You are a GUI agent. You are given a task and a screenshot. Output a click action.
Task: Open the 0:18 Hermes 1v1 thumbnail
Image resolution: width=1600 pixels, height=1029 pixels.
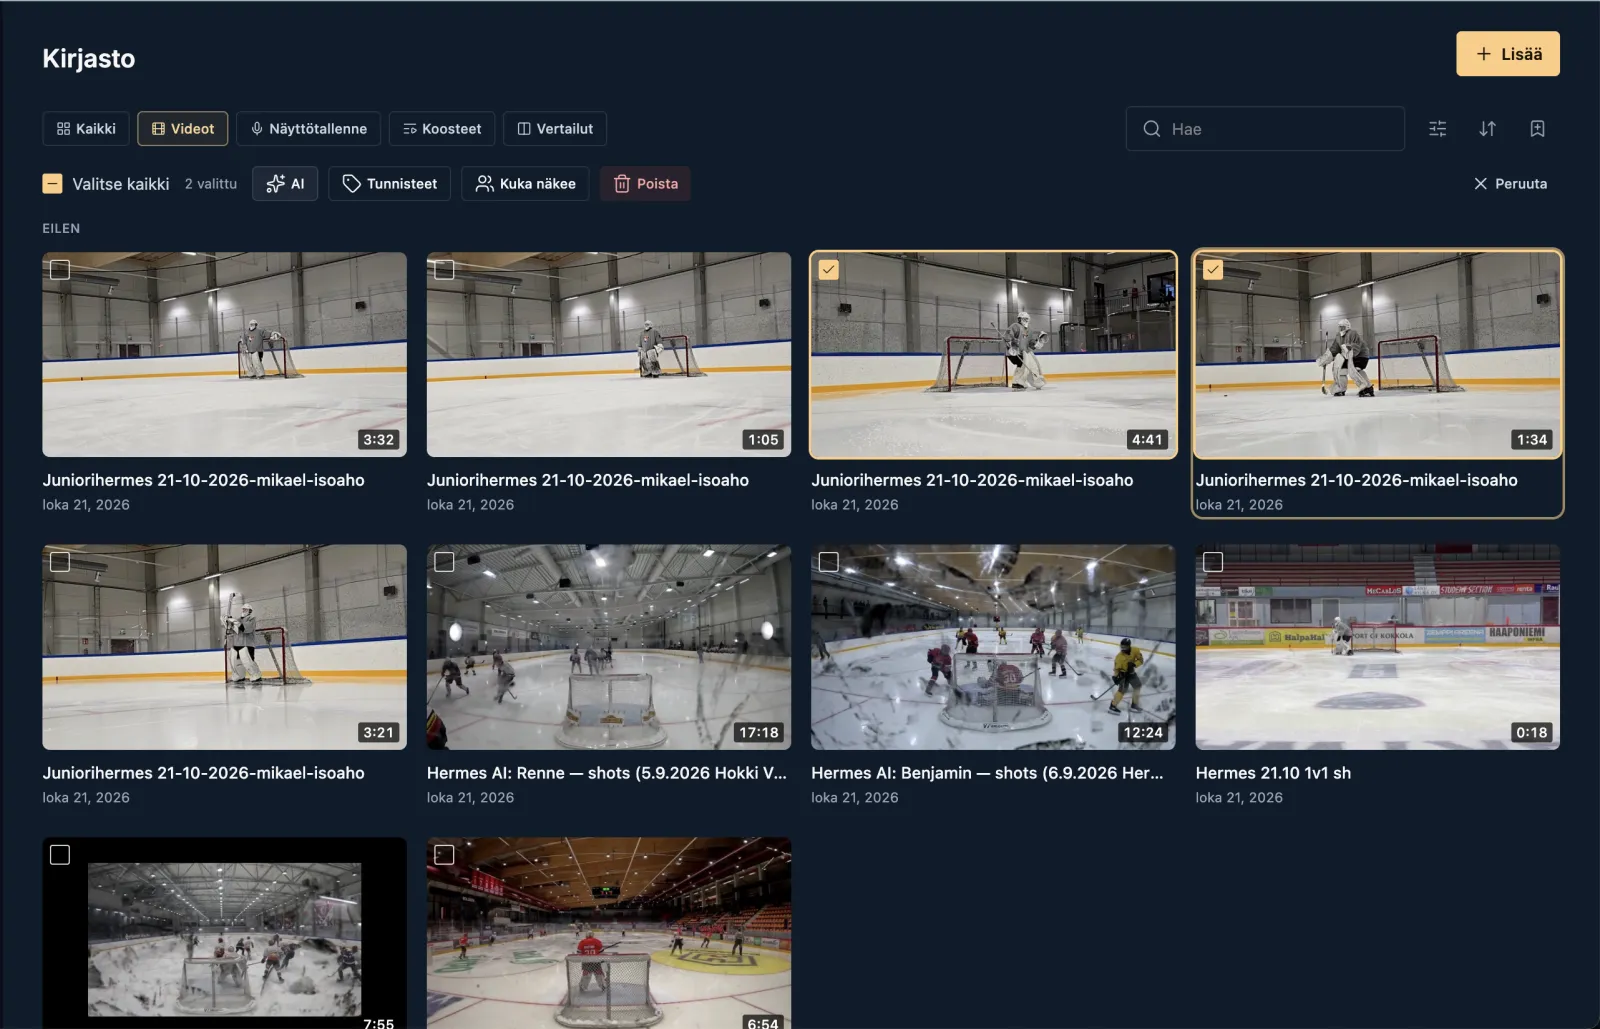tap(1378, 647)
